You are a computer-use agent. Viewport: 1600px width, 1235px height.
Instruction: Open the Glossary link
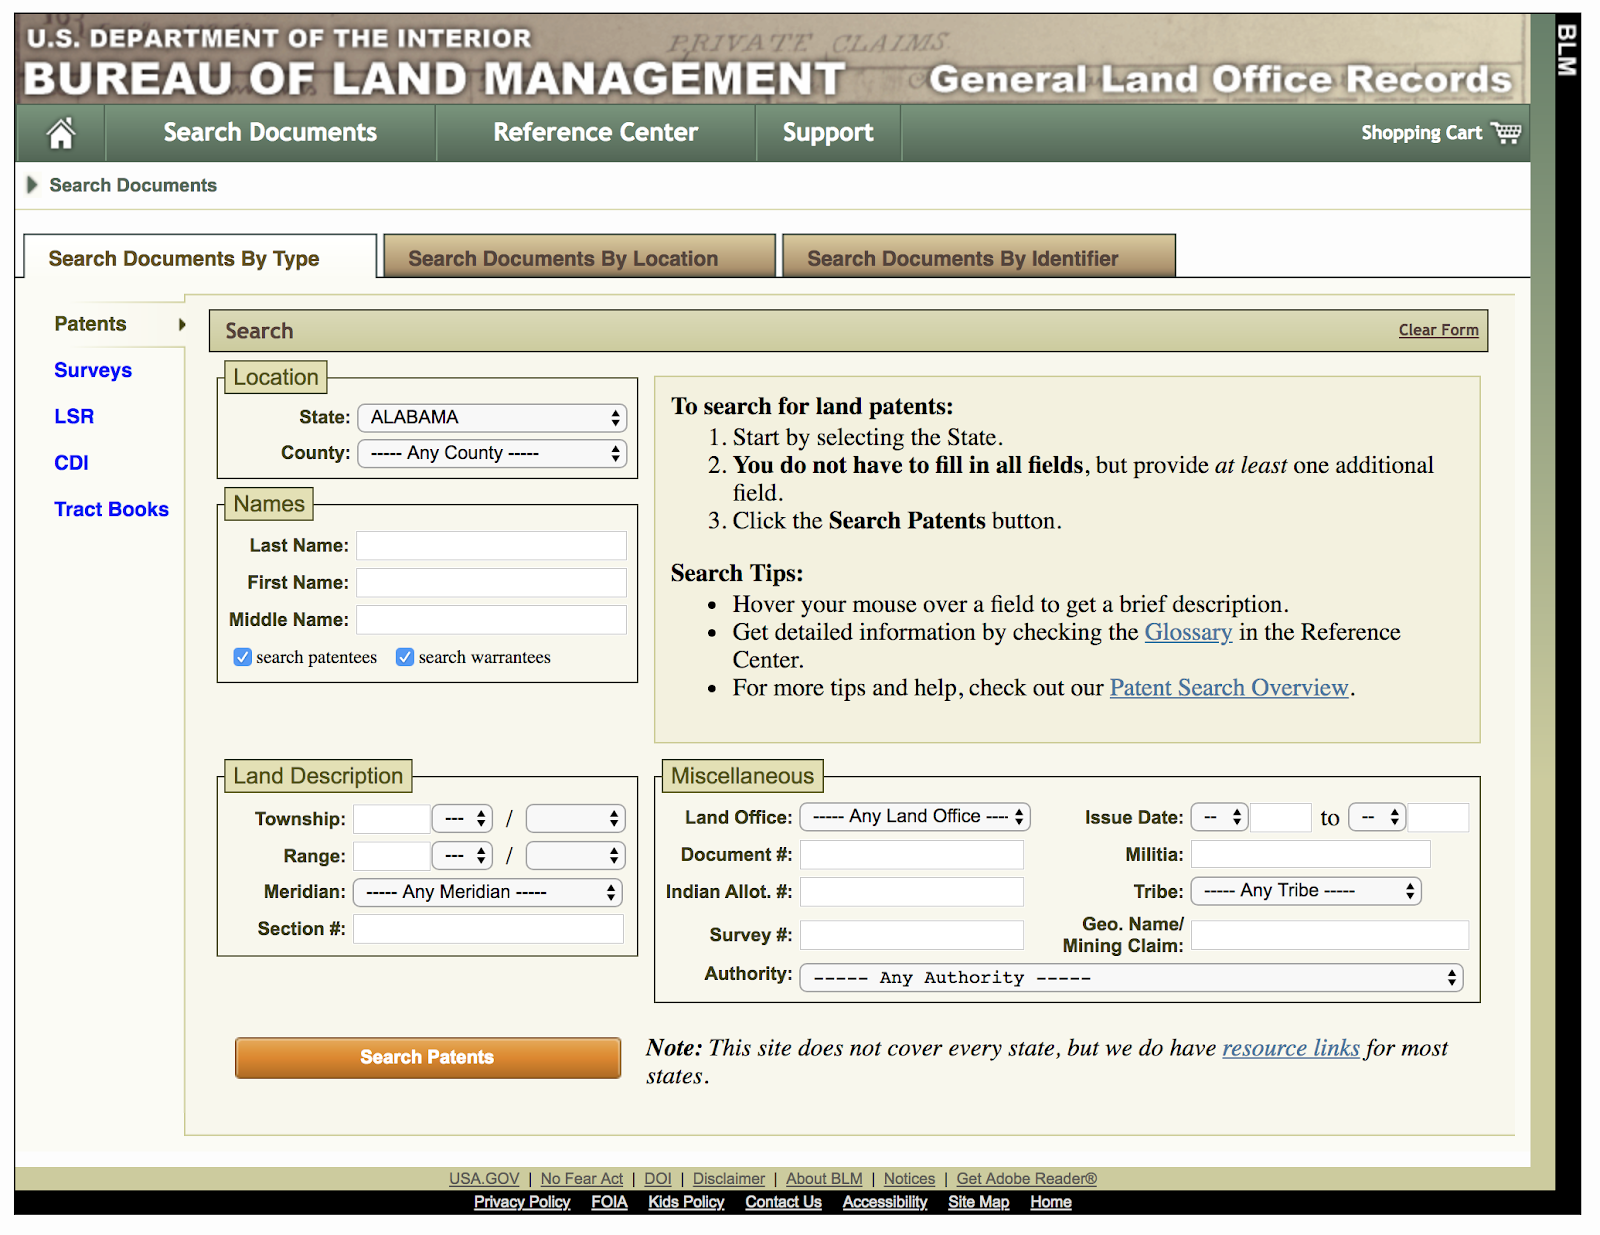pos(1188,632)
